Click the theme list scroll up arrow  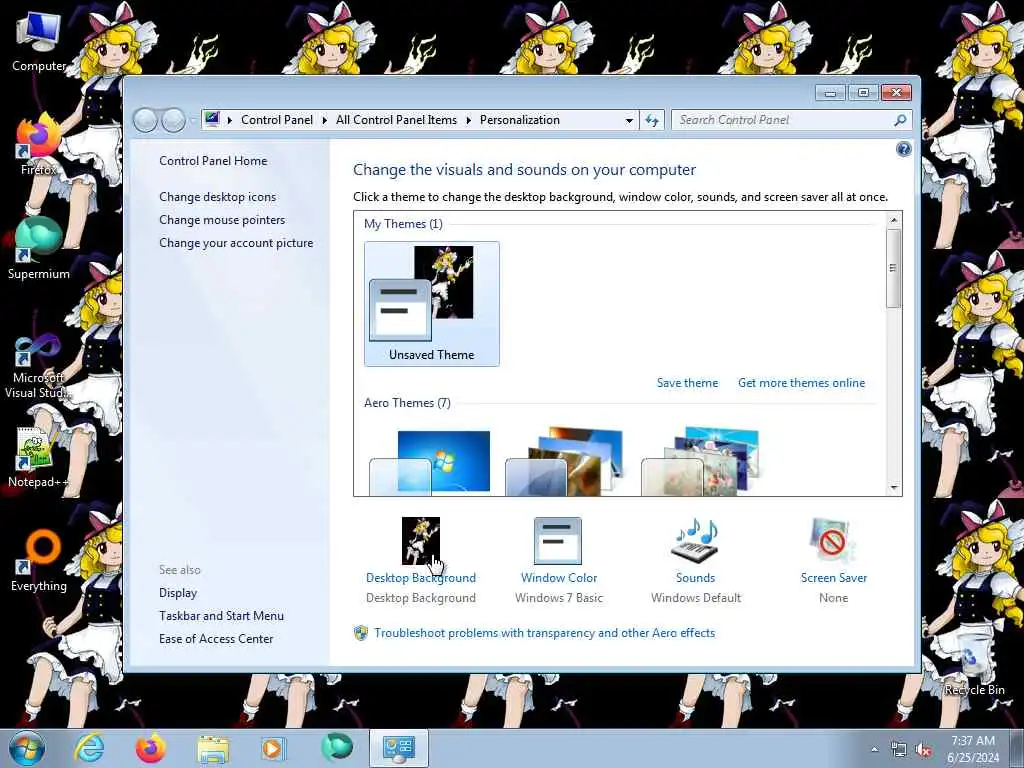point(894,220)
